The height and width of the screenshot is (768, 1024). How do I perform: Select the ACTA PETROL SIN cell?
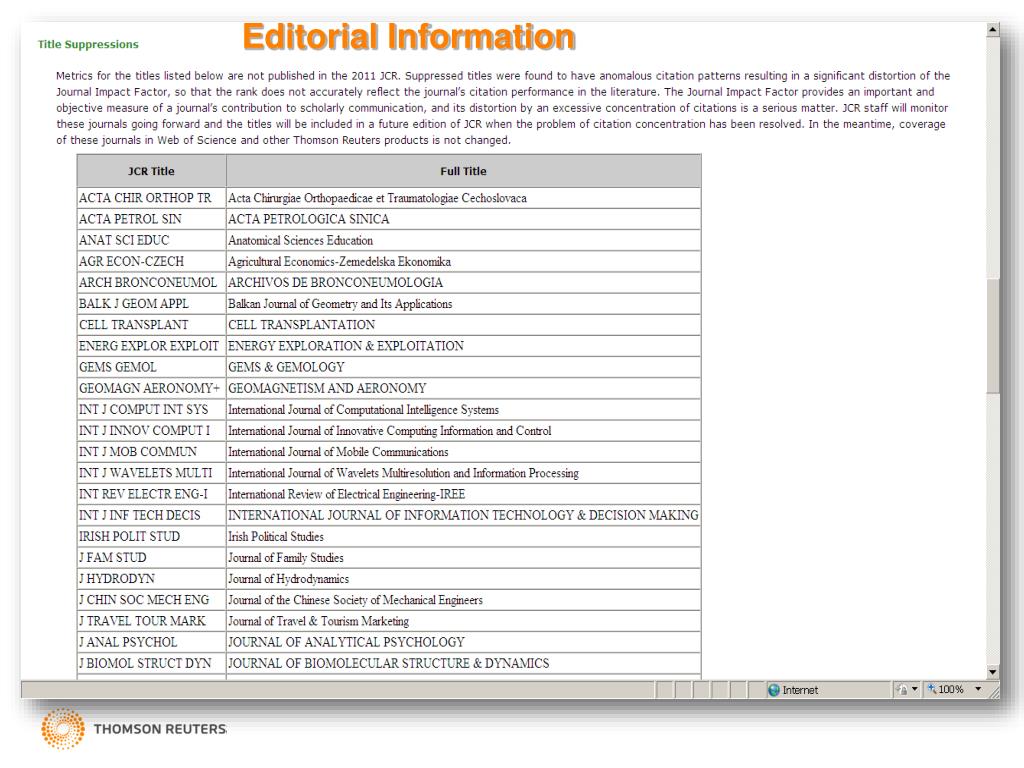coord(152,219)
